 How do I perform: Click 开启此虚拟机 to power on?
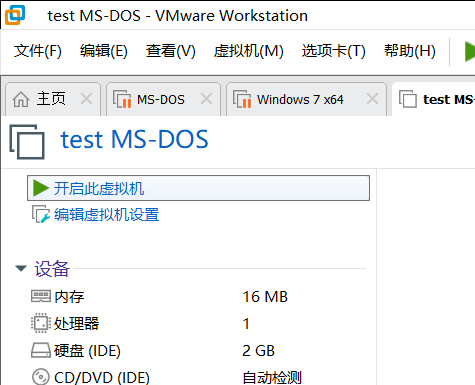click(198, 188)
